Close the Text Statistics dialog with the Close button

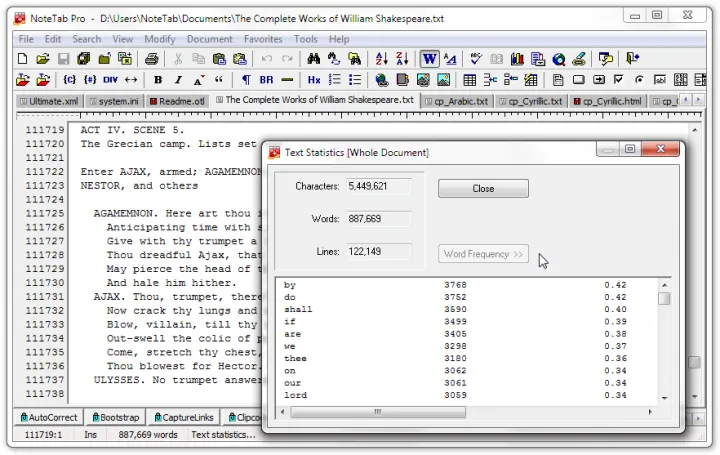pyautogui.click(x=483, y=188)
